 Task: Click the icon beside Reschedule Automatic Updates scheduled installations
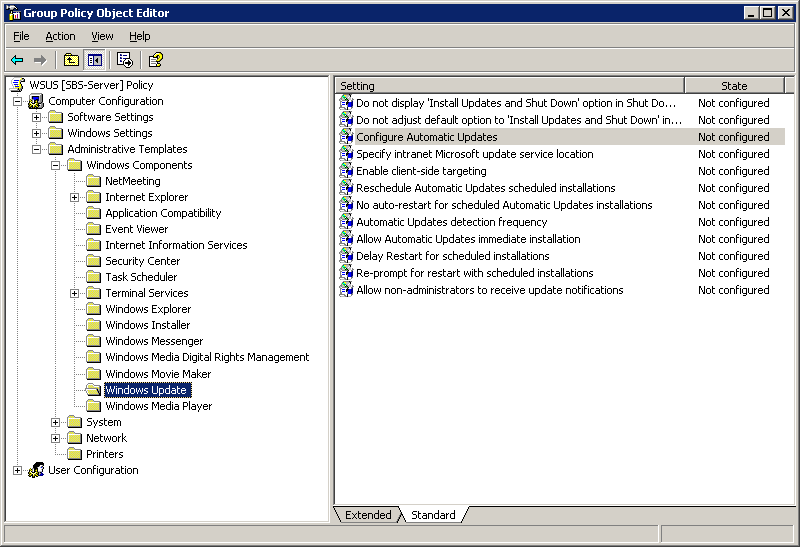(346, 188)
